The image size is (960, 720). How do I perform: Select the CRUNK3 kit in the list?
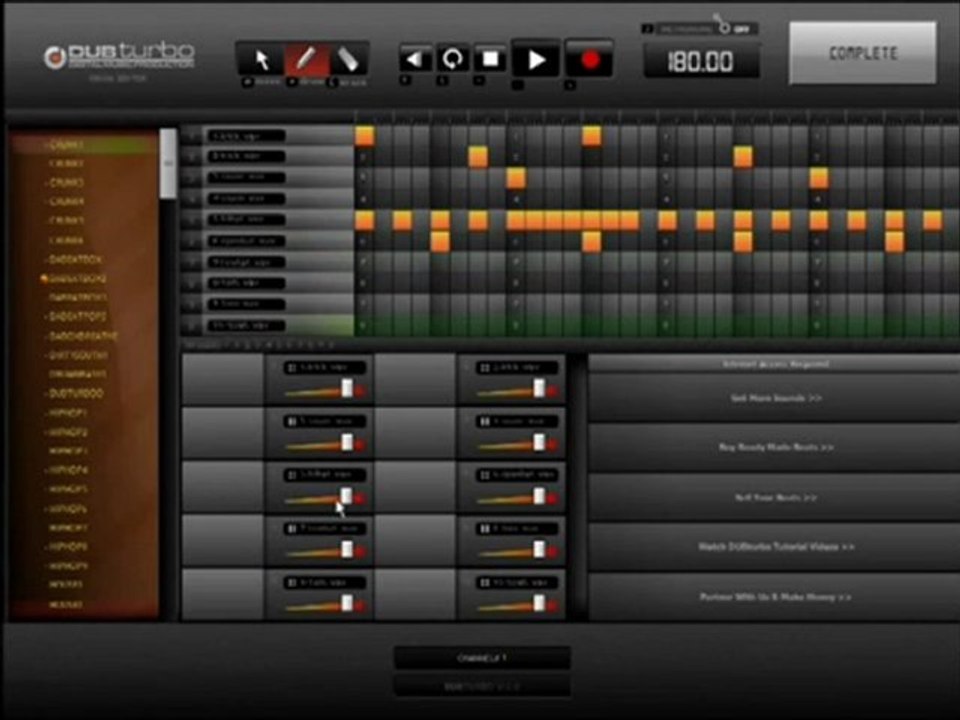[x=66, y=182]
